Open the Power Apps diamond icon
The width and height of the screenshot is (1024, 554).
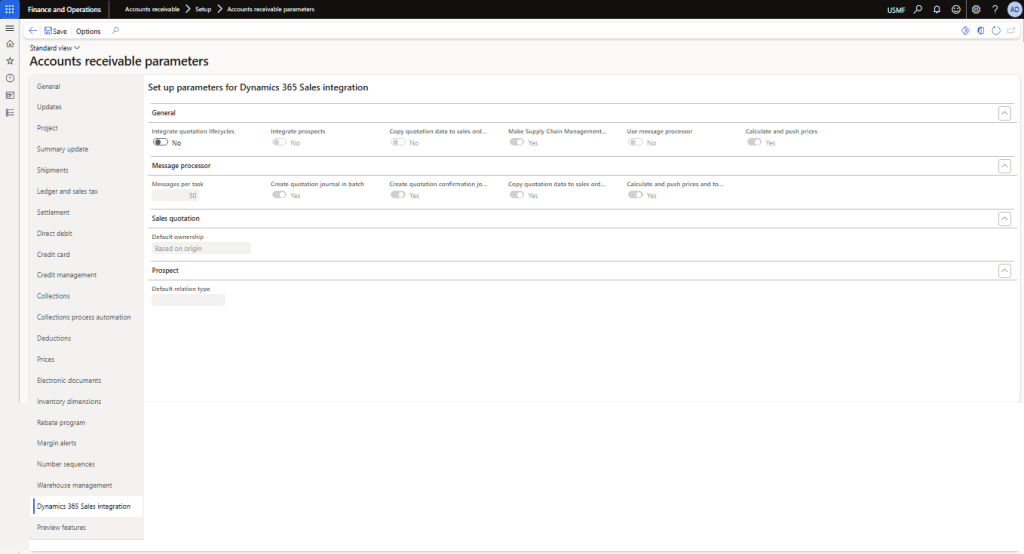point(965,31)
